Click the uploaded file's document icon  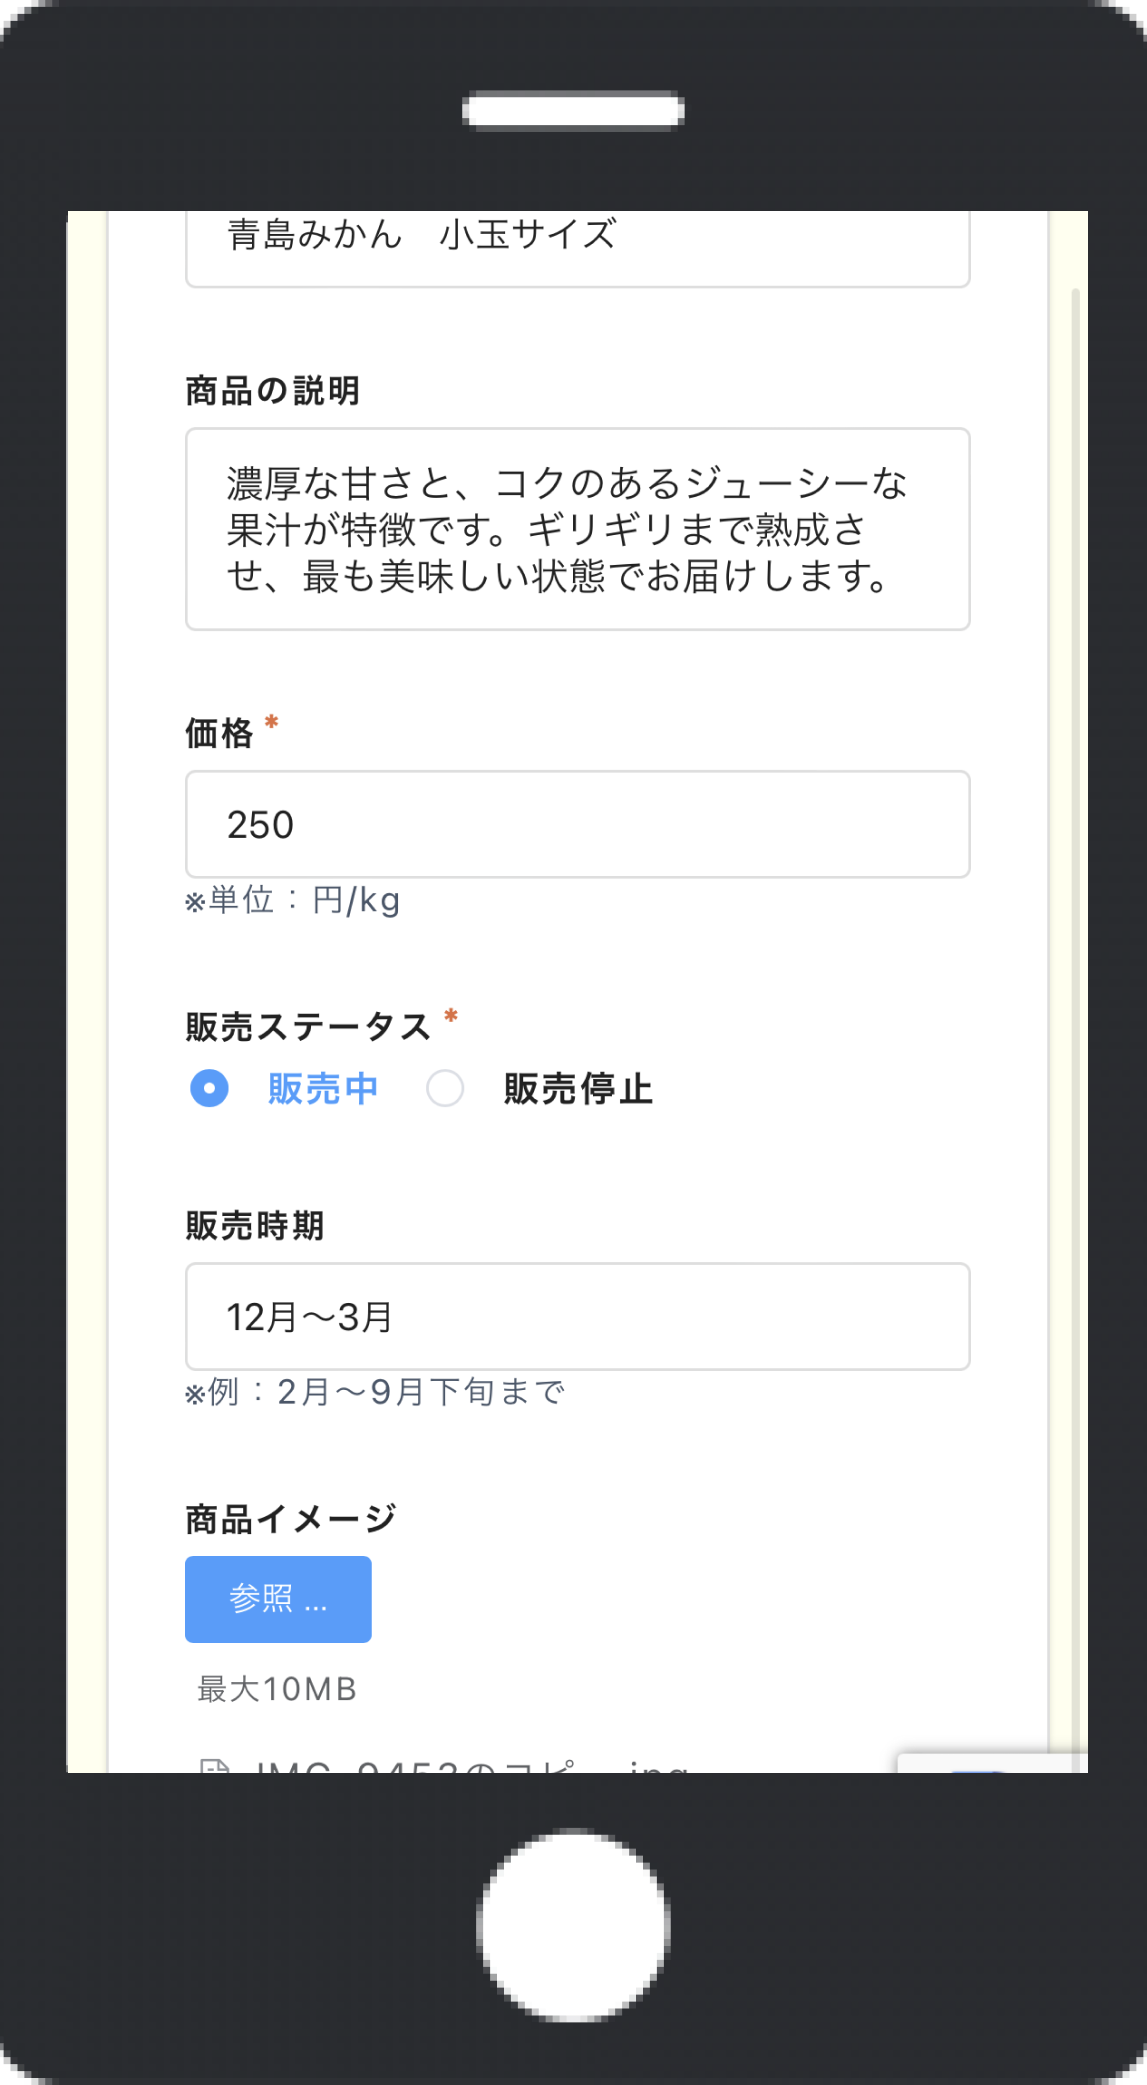[214, 1768]
